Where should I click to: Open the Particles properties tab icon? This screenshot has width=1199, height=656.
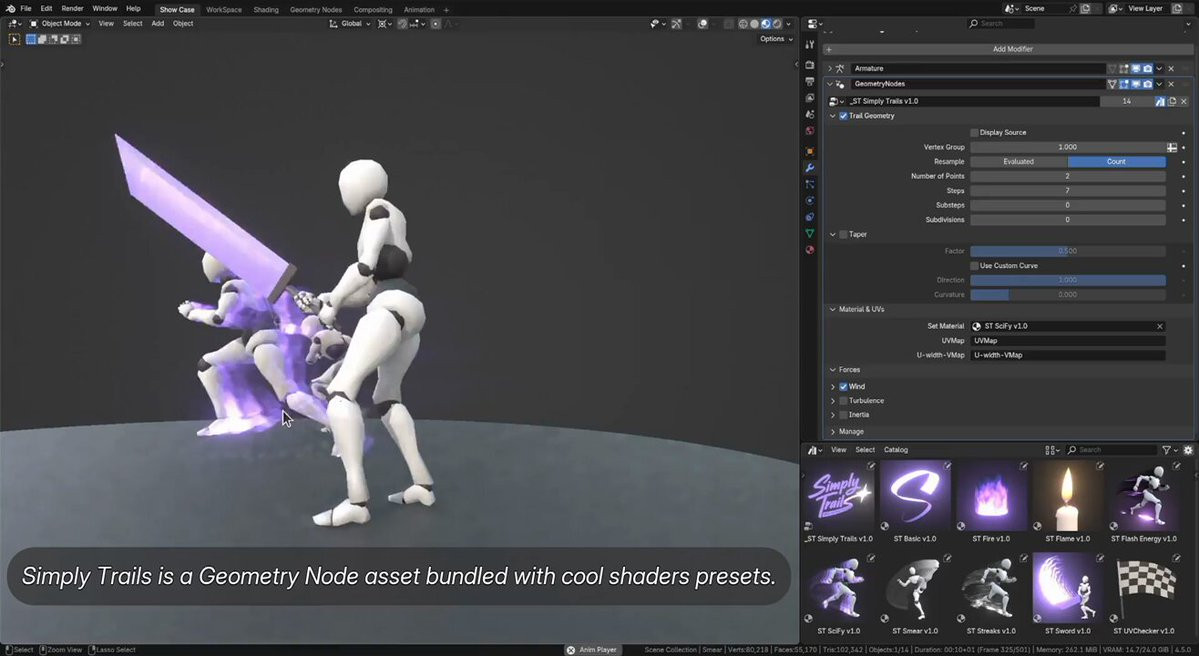(x=810, y=184)
